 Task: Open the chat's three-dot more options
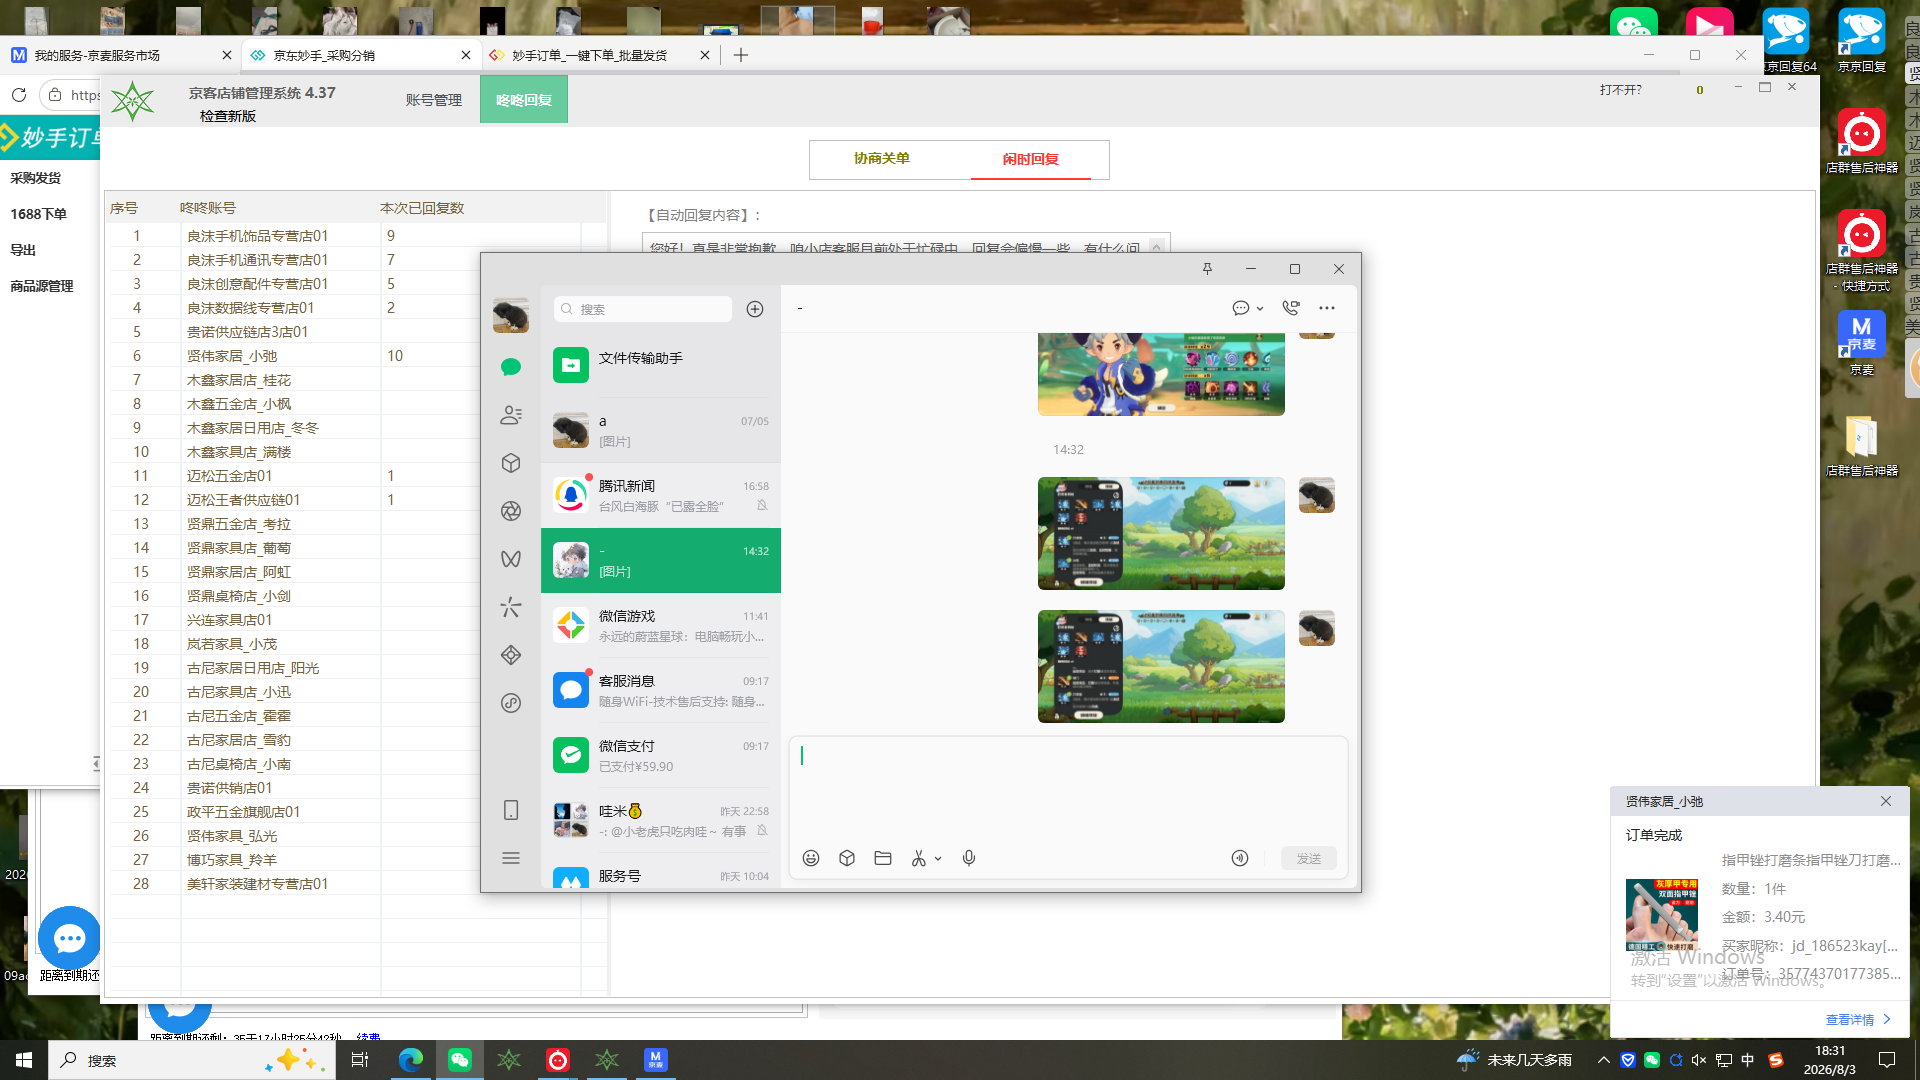tap(1327, 308)
